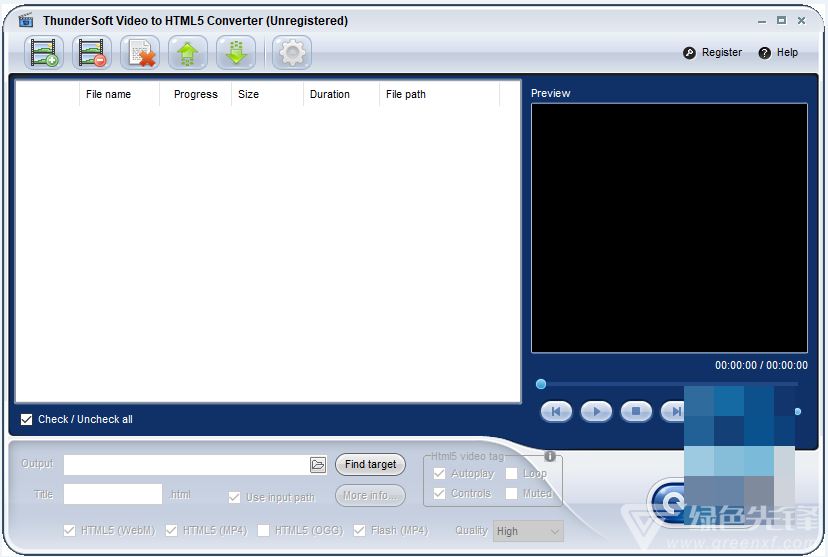
Task: Click the Remove selected video icon
Action: [92, 53]
